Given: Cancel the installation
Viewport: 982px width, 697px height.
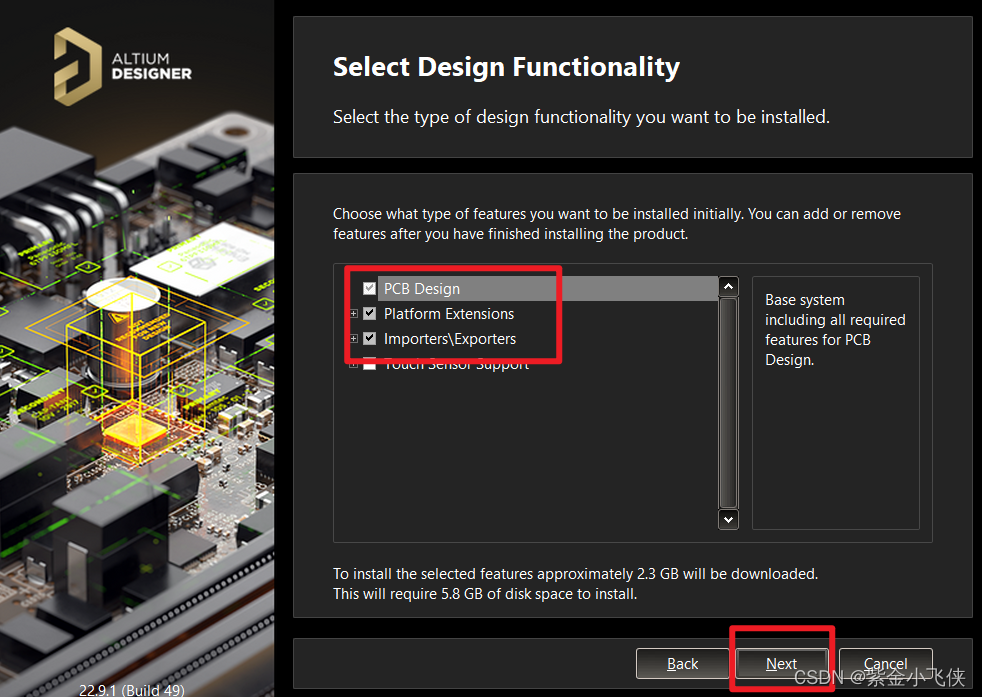Looking at the screenshot, I should 885,664.
